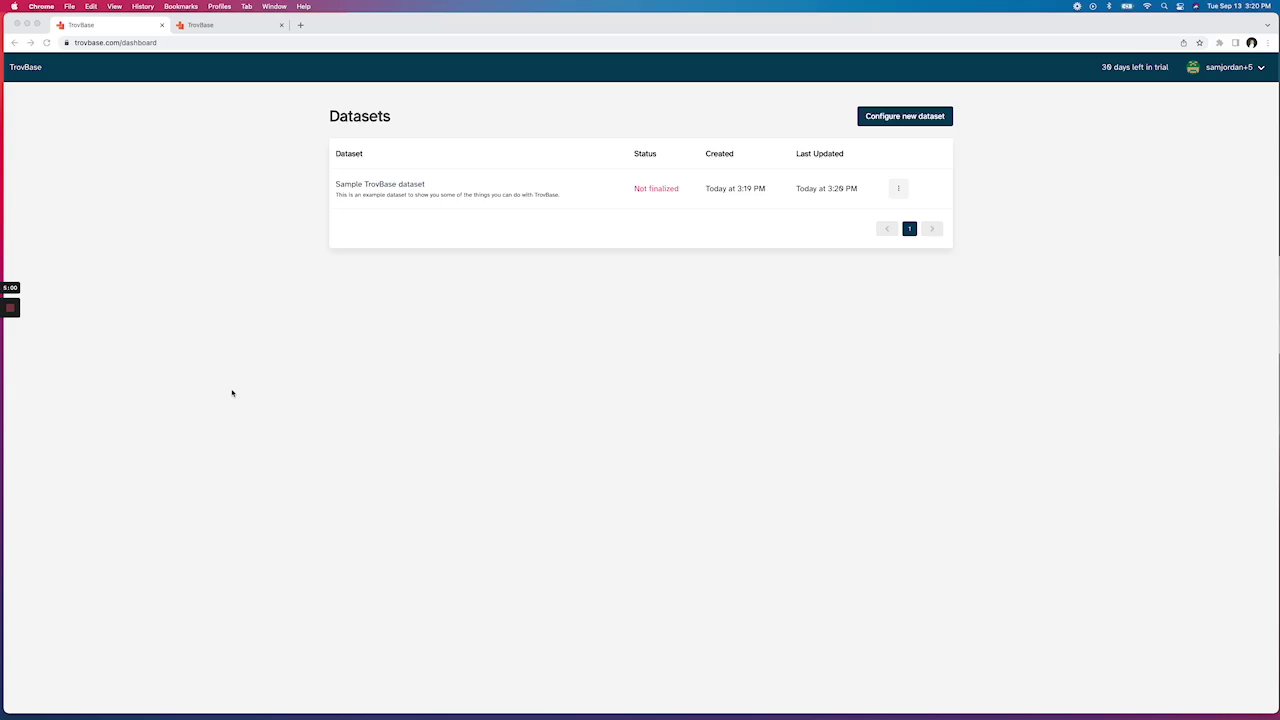Click the TrovBase logo in the header

pos(25,67)
